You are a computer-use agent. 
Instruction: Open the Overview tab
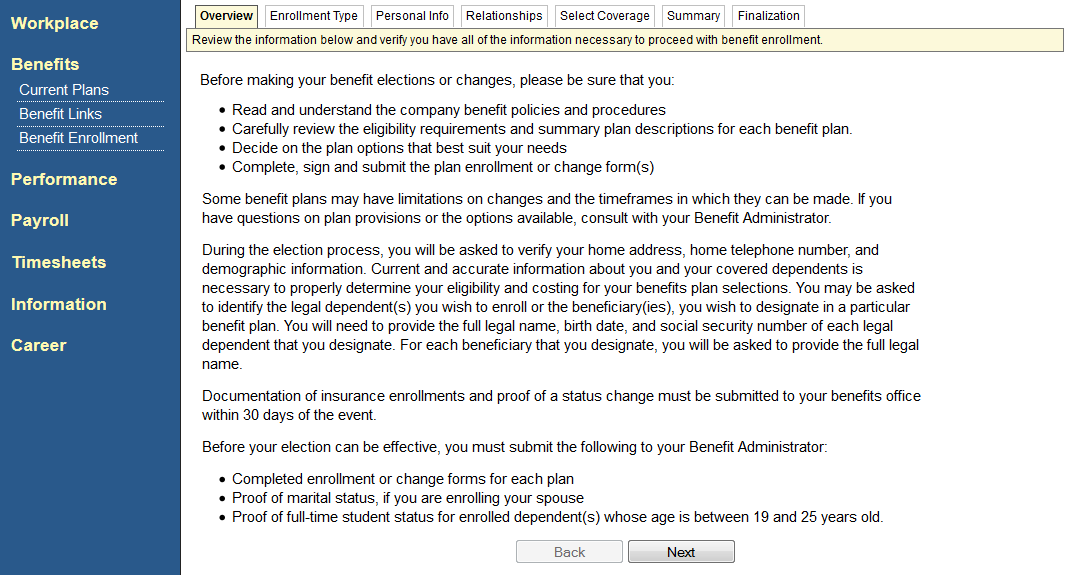click(x=226, y=16)
